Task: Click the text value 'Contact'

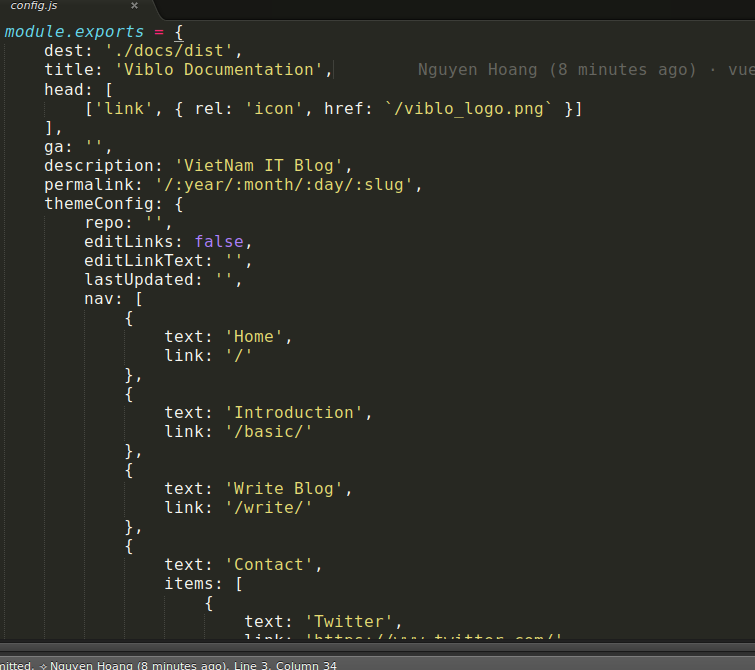Action: click(x=269, y=565)
